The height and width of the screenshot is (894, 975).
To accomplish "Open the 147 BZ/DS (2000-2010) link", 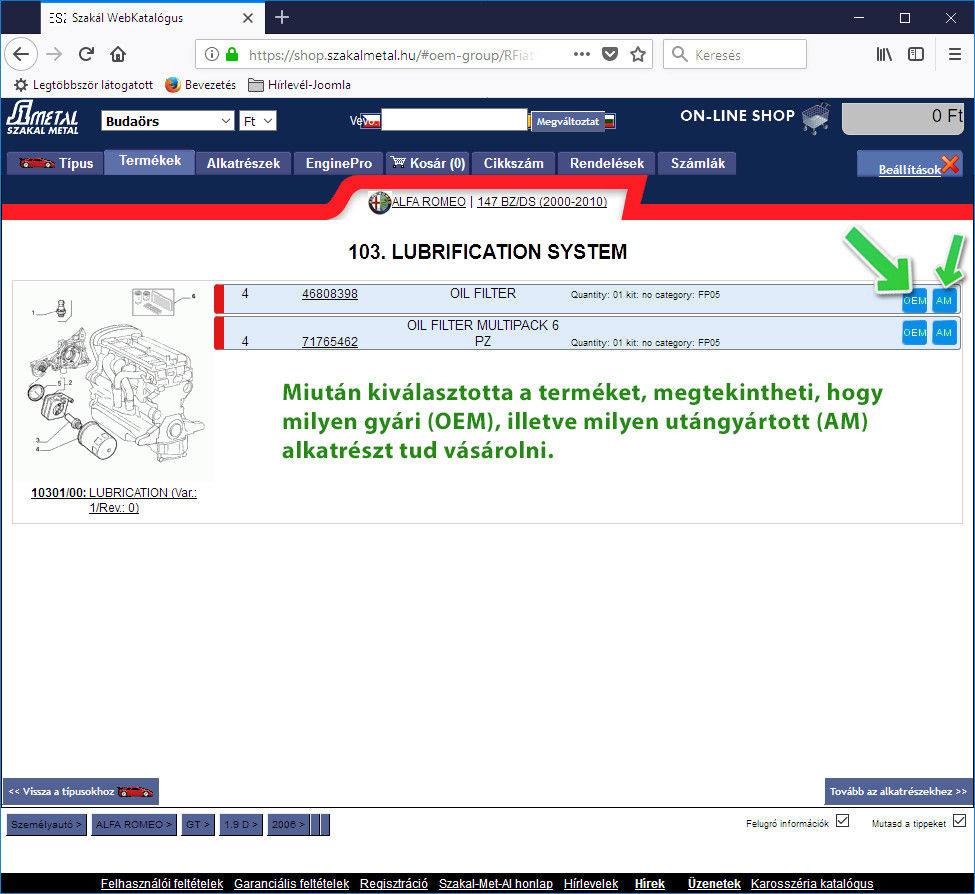I will click(x=542, y=201).
